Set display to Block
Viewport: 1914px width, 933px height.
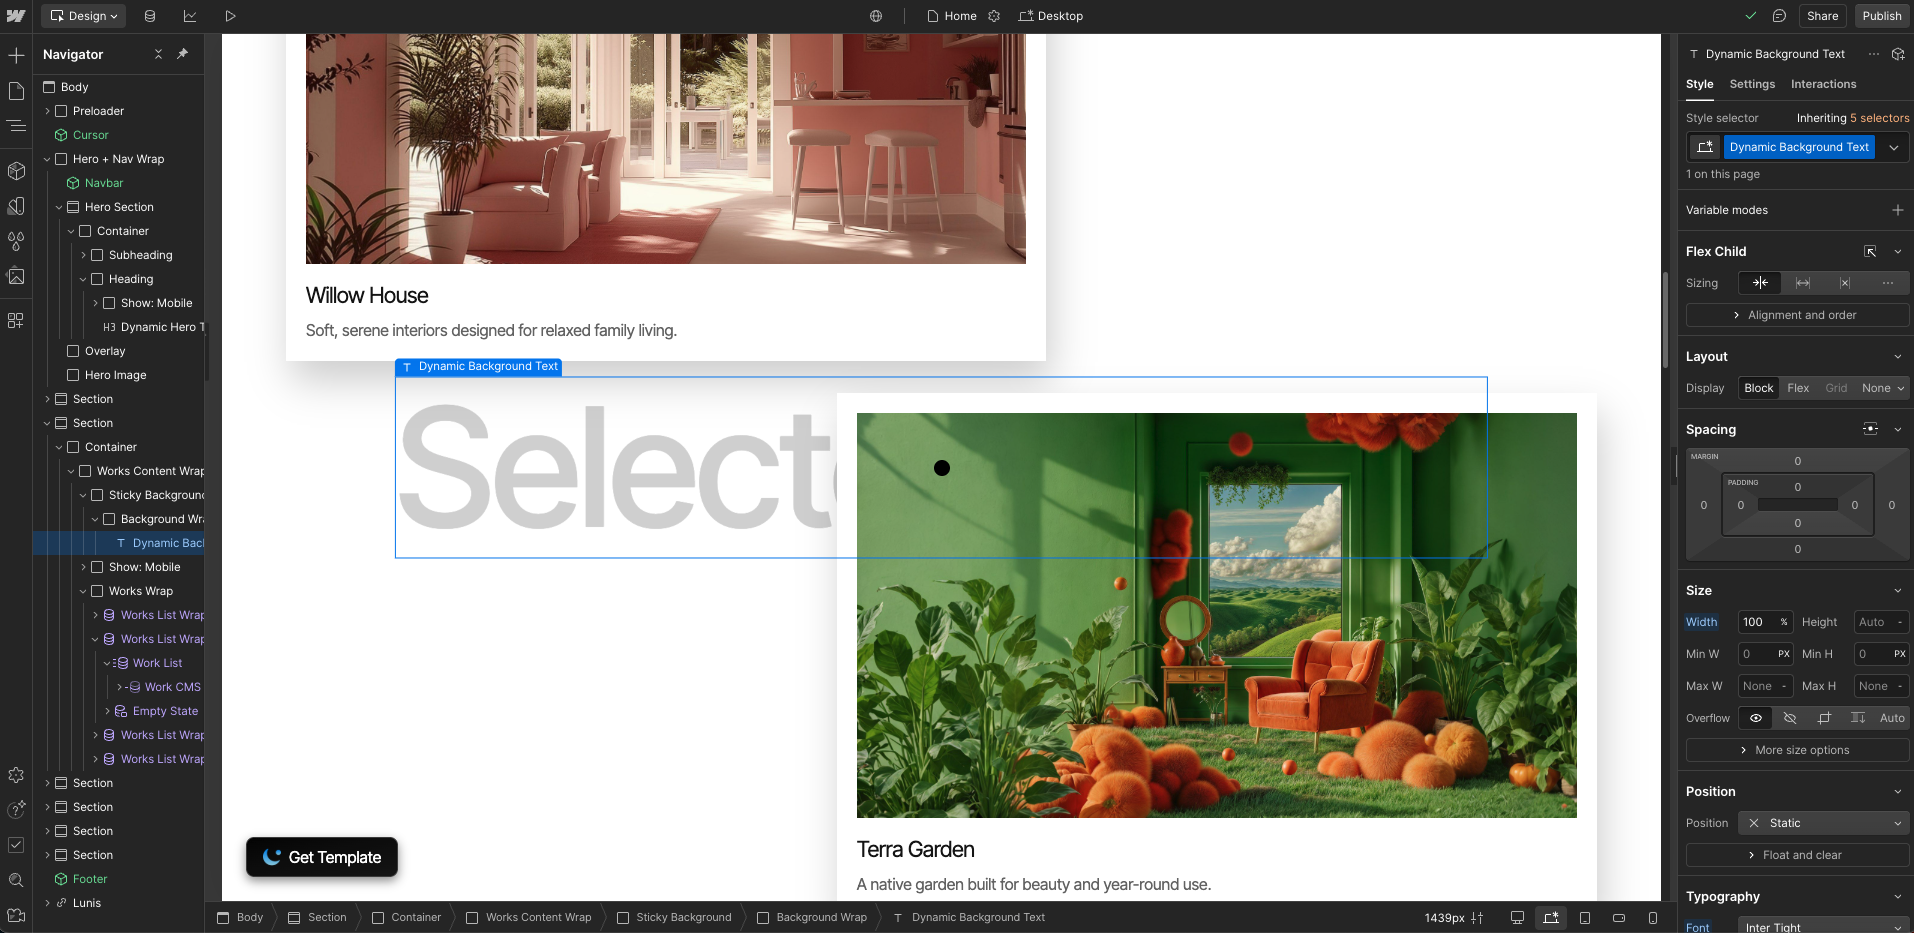click(1758, 388)
